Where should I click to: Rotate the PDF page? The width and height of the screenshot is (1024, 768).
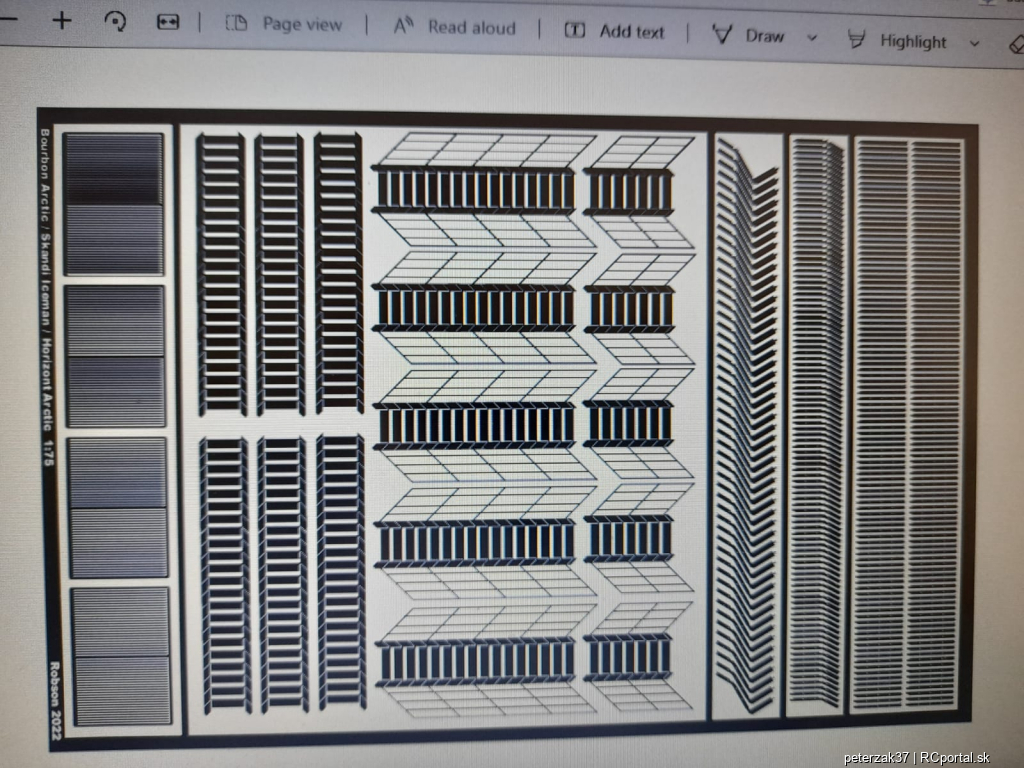coord(115,22)
